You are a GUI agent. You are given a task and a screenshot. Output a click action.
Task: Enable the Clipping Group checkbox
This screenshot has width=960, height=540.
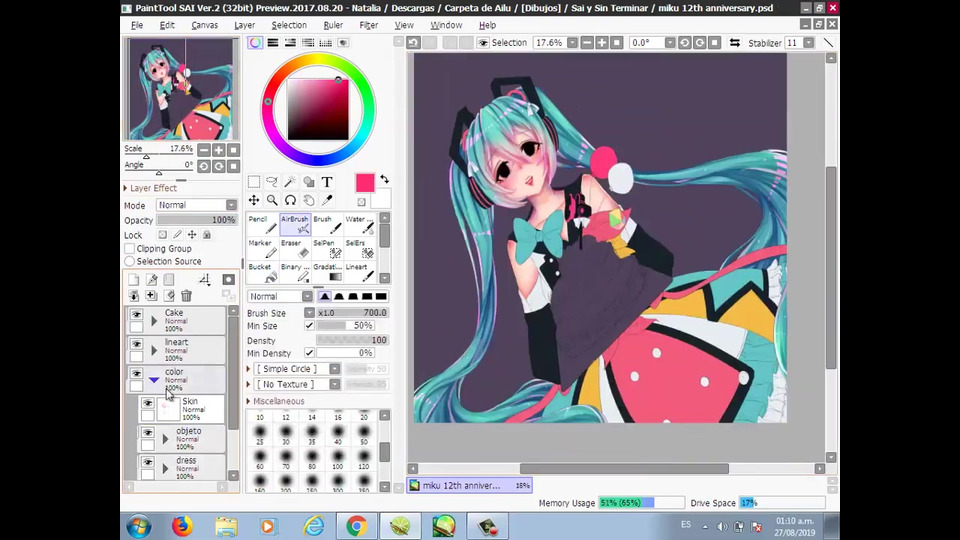(x=130, y=249)
